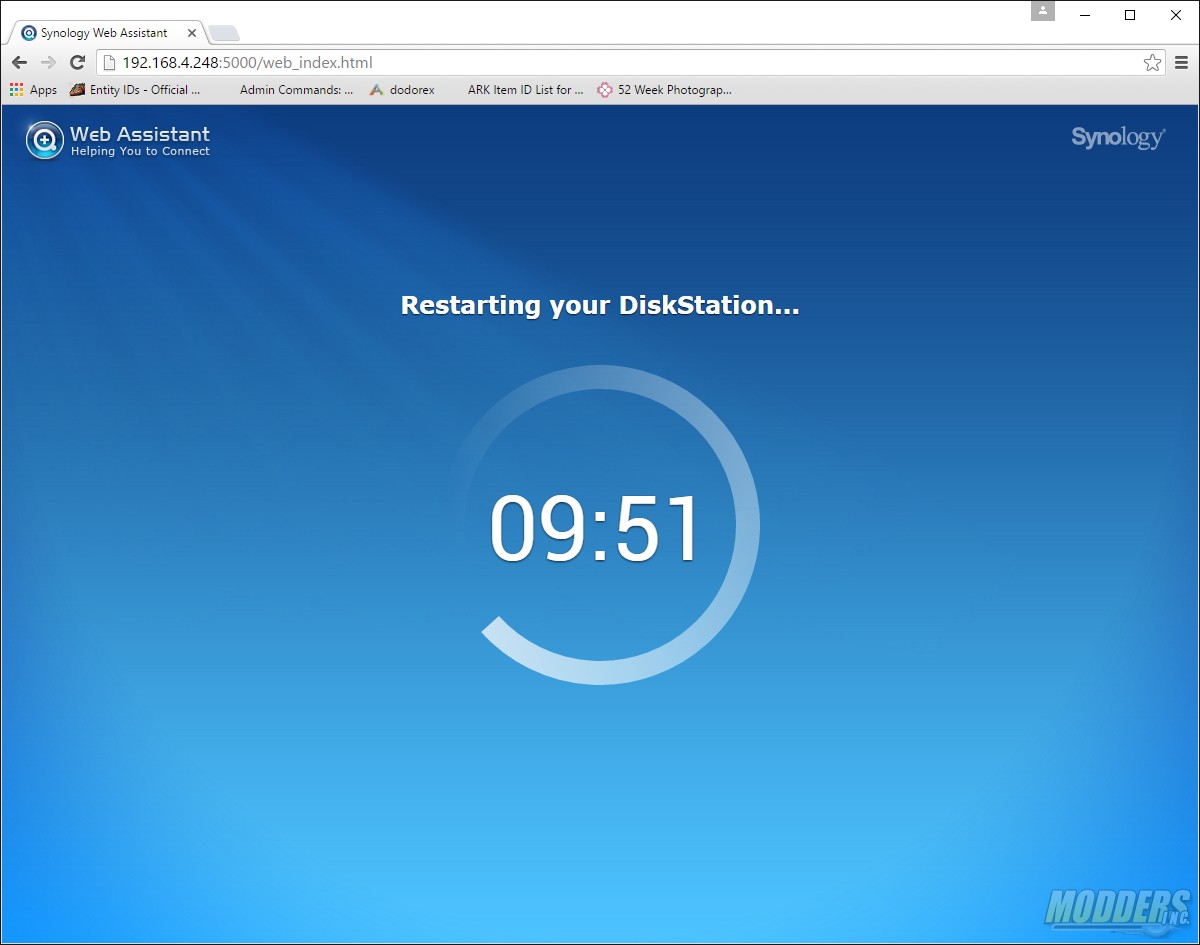
Task: Bookmark this page with the star icon
Action: (1152, 62)
